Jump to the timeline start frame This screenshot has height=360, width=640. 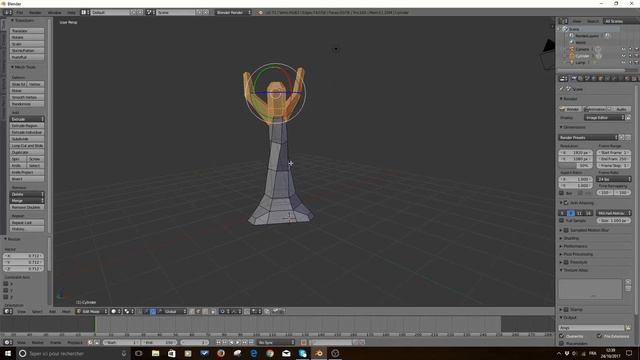tap(218, 342)
